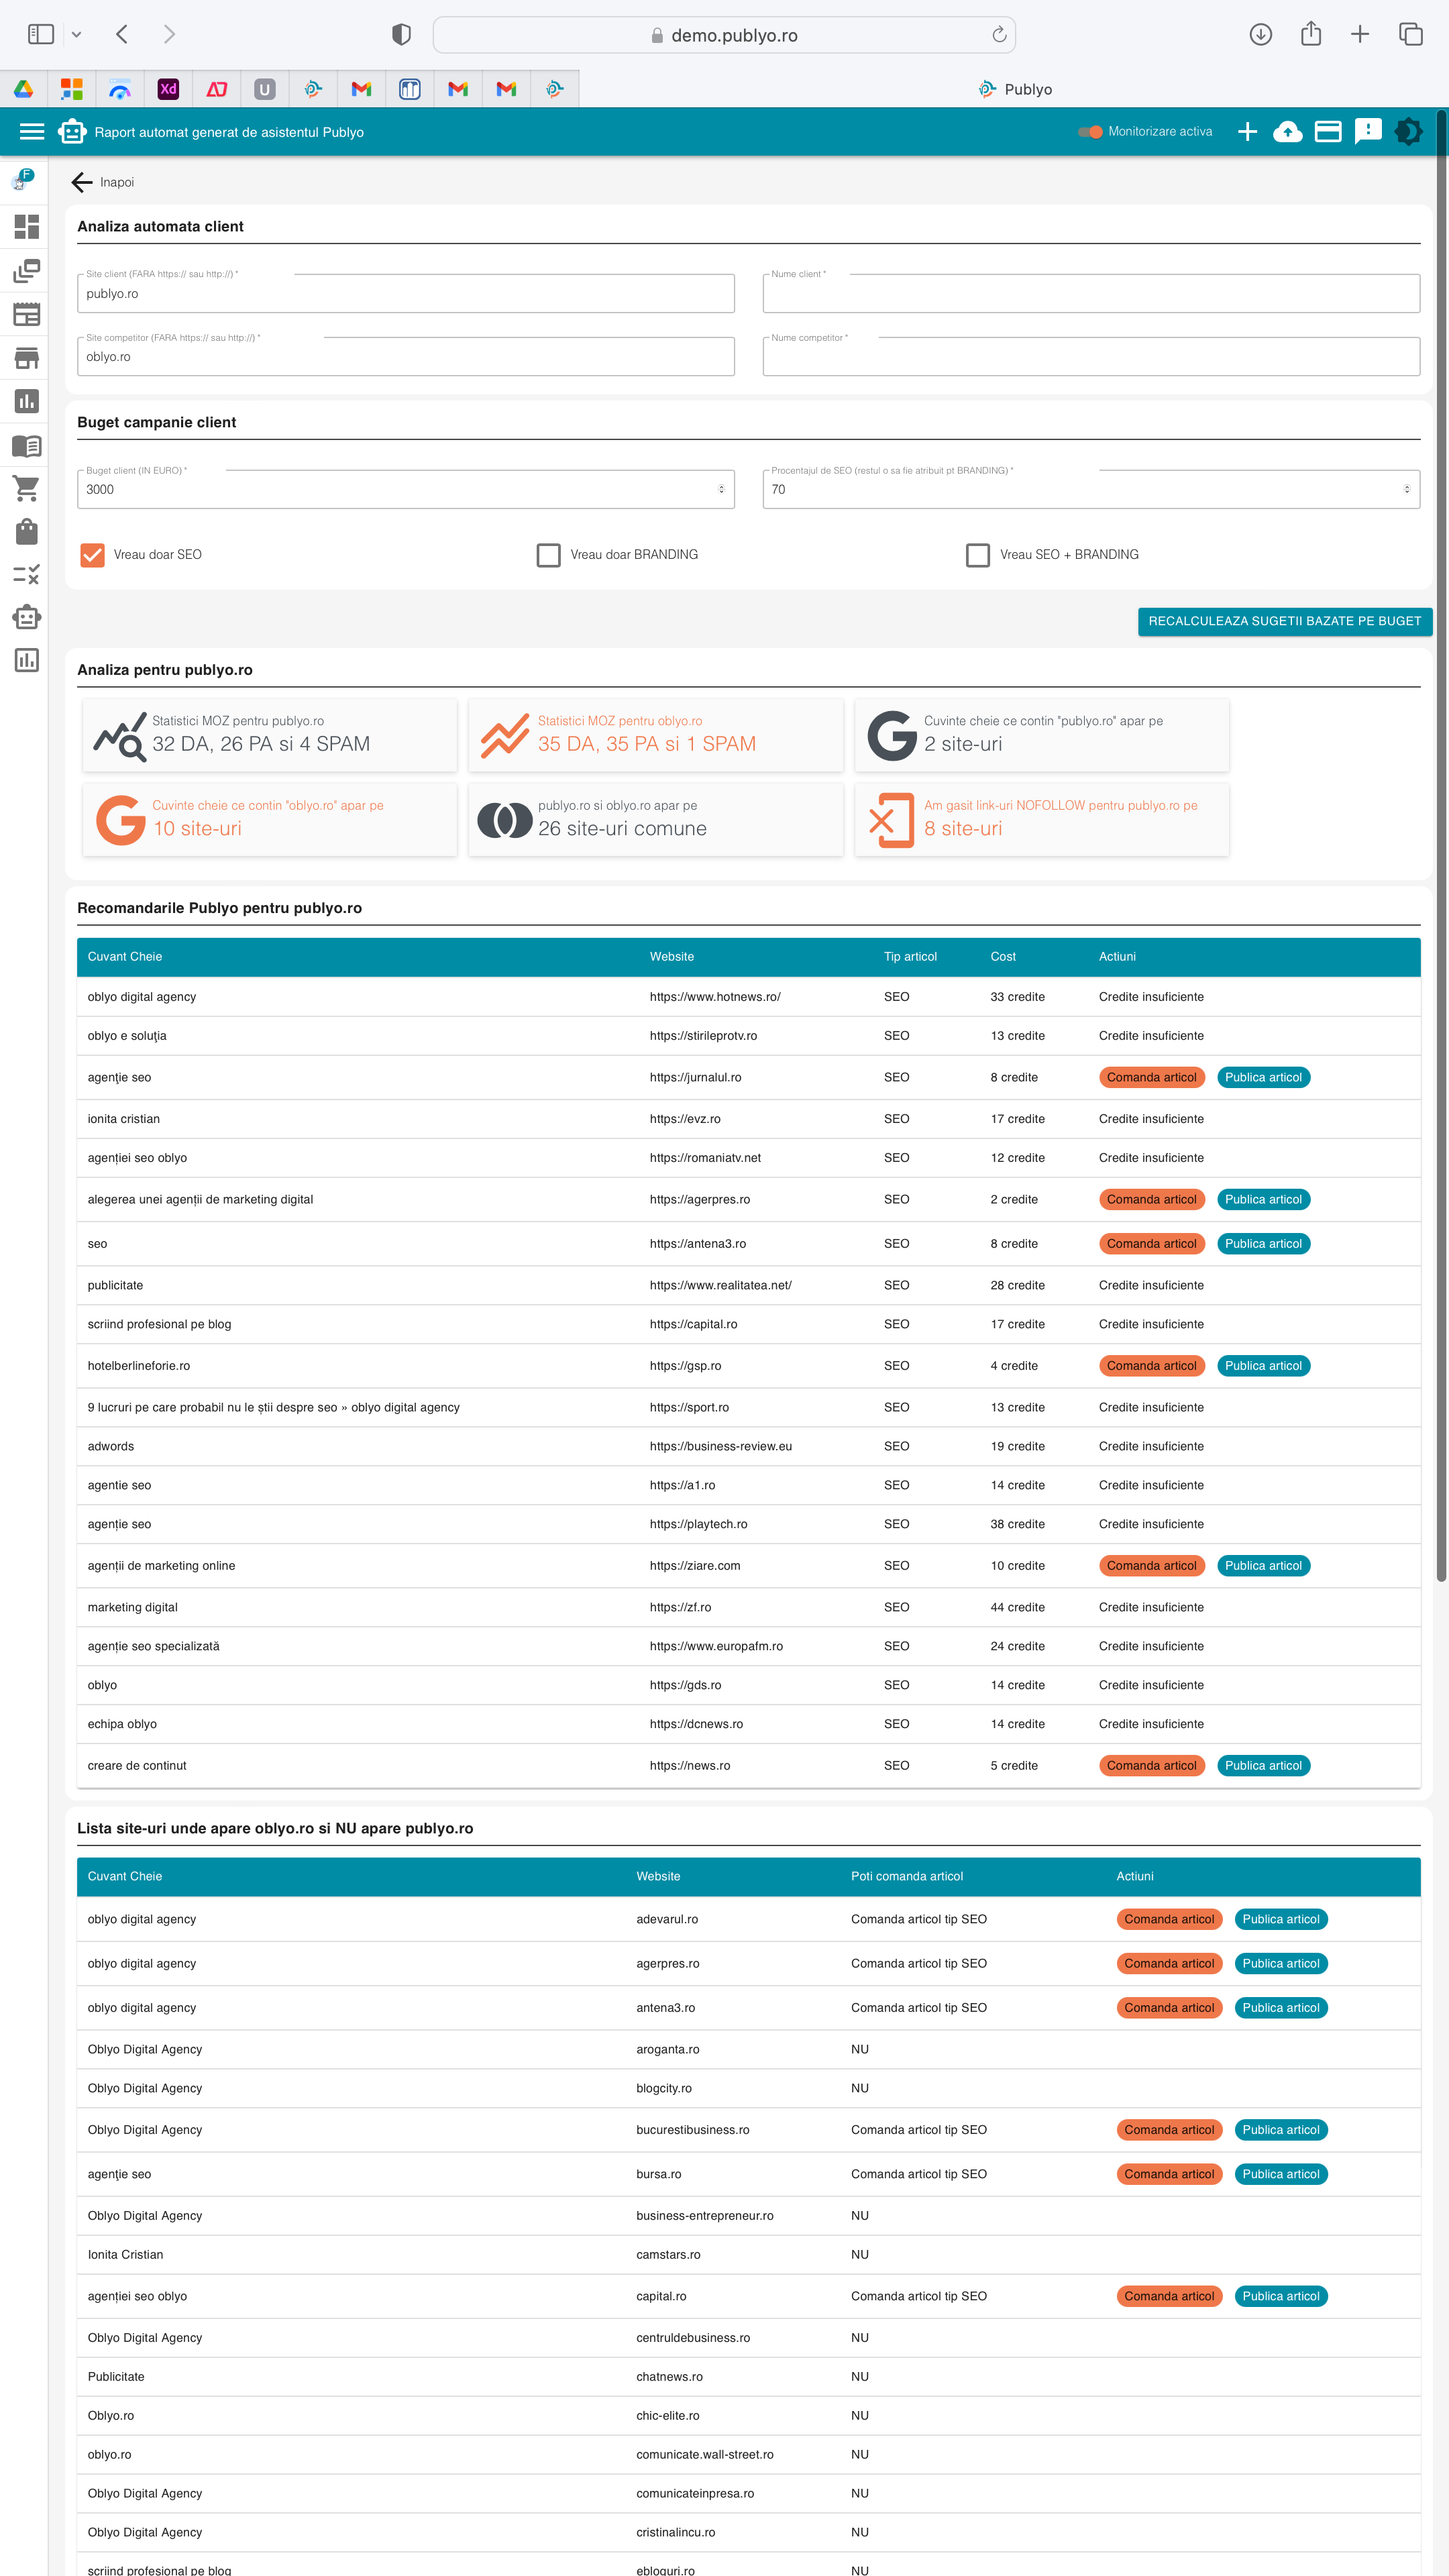Check the Vreau SEO + BRANDING checkbox
The width and height of the screenshot is (1449, 2576).
(x=978, y=555)
